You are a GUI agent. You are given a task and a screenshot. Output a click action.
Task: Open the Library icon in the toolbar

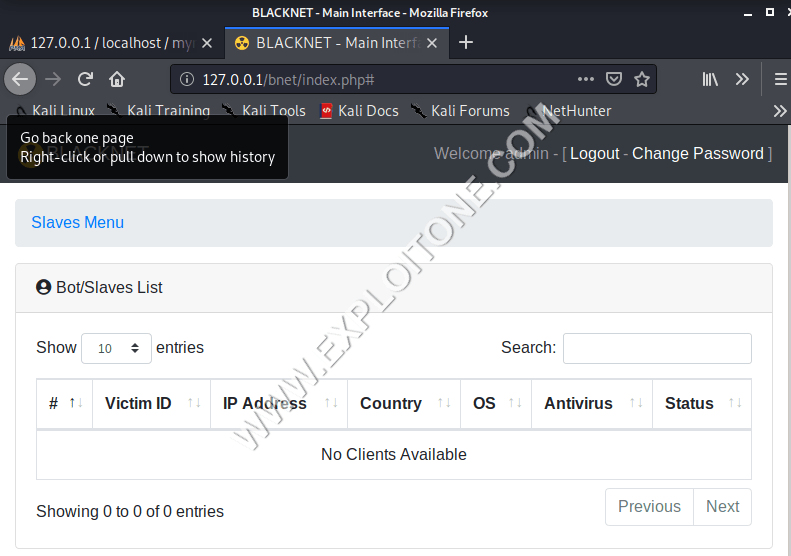tap(710, 79)
